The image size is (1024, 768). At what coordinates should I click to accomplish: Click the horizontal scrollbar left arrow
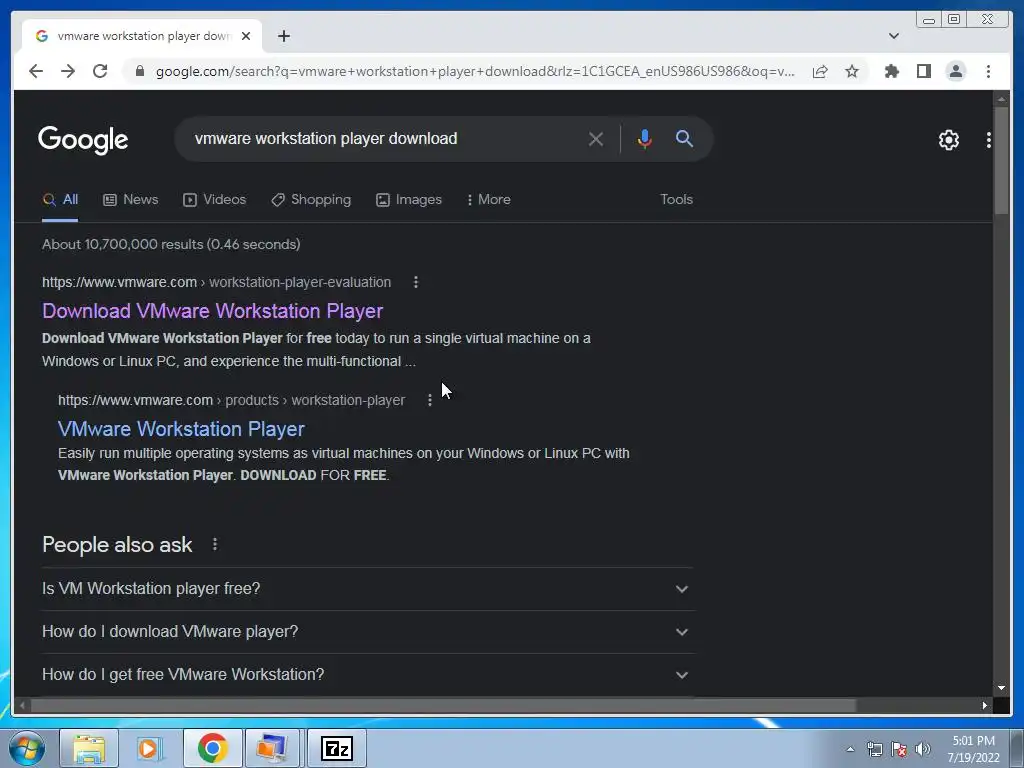[23, 705]
